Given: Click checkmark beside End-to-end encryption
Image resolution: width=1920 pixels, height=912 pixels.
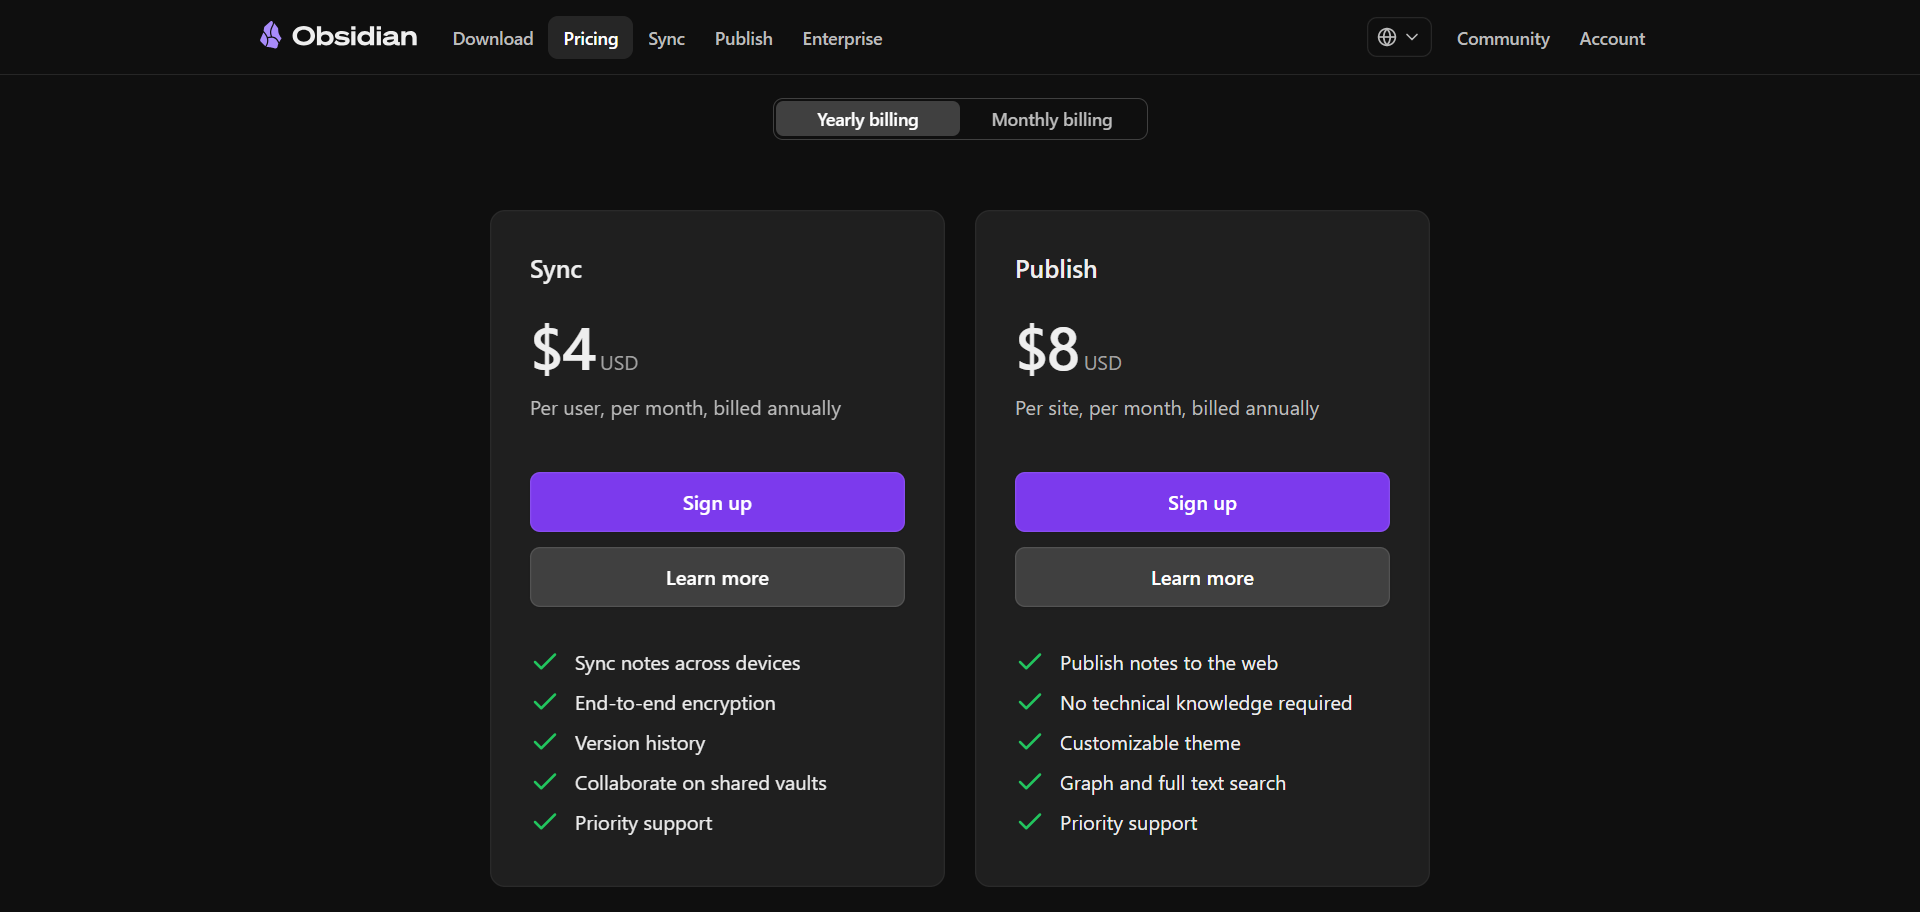Looking at the screenshot, I should 545,702.
